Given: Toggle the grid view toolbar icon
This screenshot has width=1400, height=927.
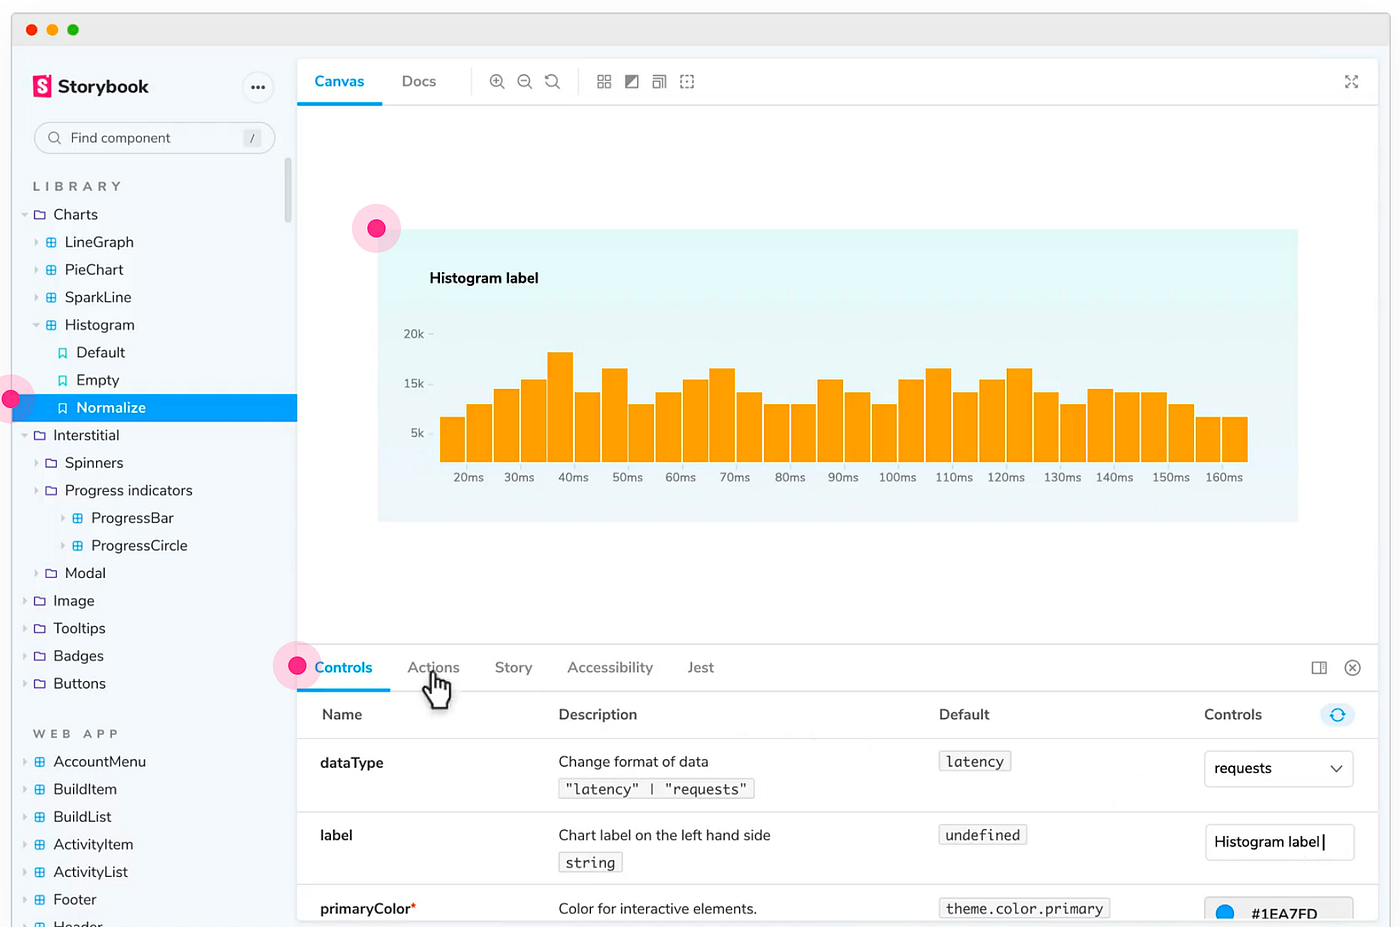Looking at the screenshot, I should [604, 82].
